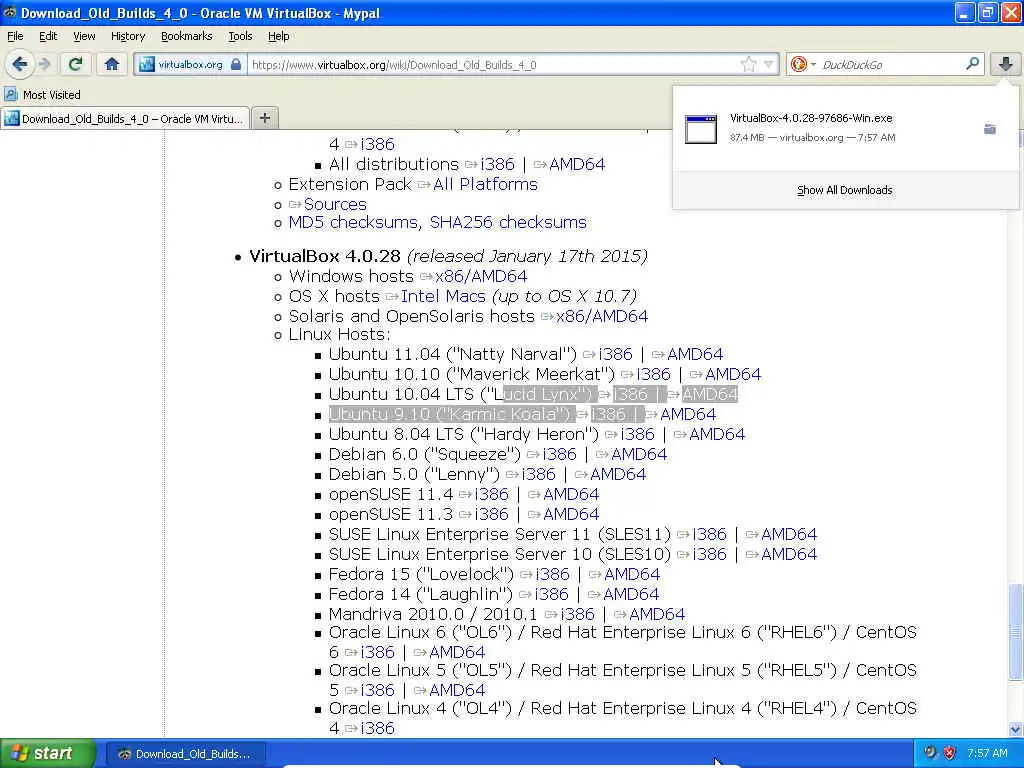
Task: Select the Download_Old_Builds_4_0 tab
Action: coord(125,118)
